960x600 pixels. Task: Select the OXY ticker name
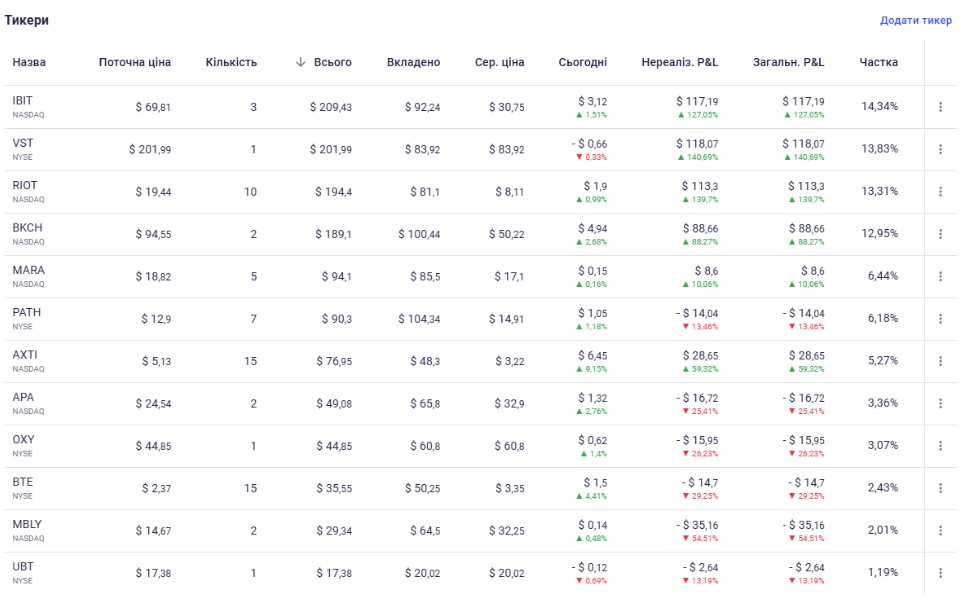tap(23, 439)
